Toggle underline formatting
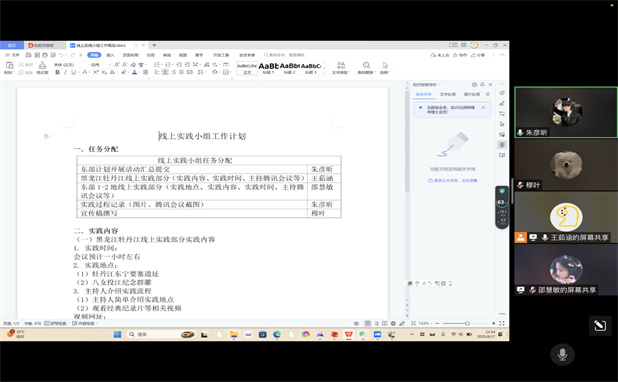The height and width of the screenshot is (382, 618). tap(74, 72)
